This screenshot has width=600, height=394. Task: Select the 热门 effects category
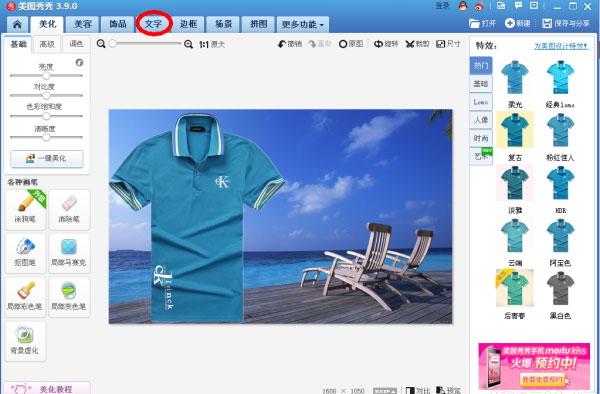point(481,65)
